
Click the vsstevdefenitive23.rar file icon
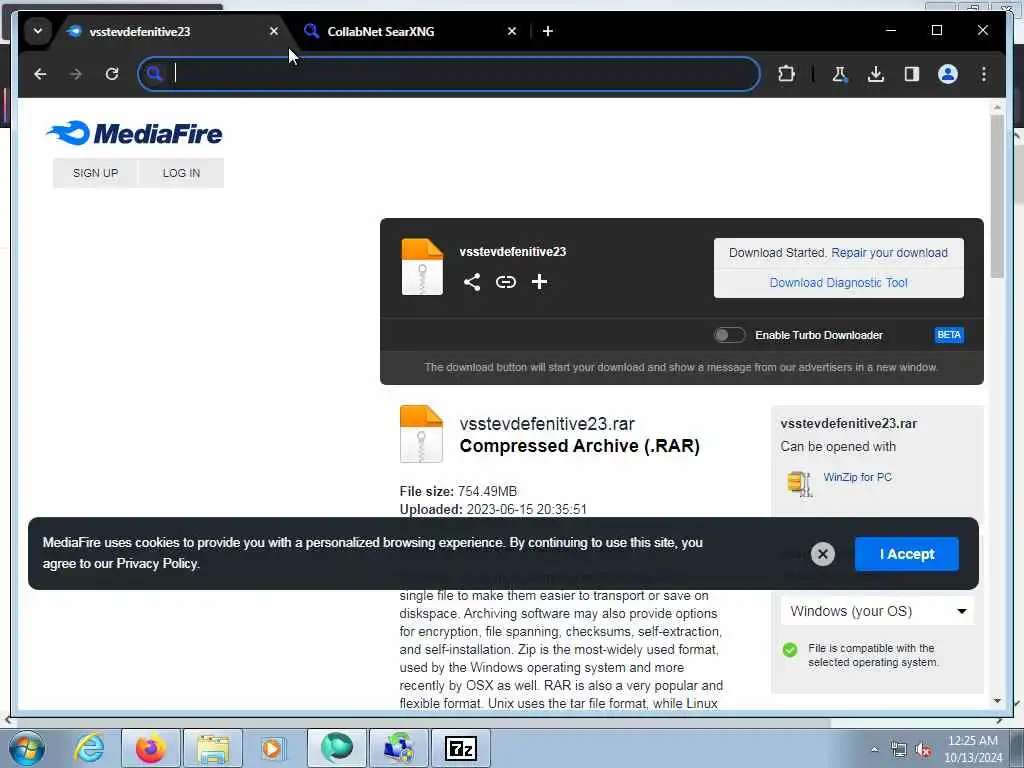[x=421, y=434]
